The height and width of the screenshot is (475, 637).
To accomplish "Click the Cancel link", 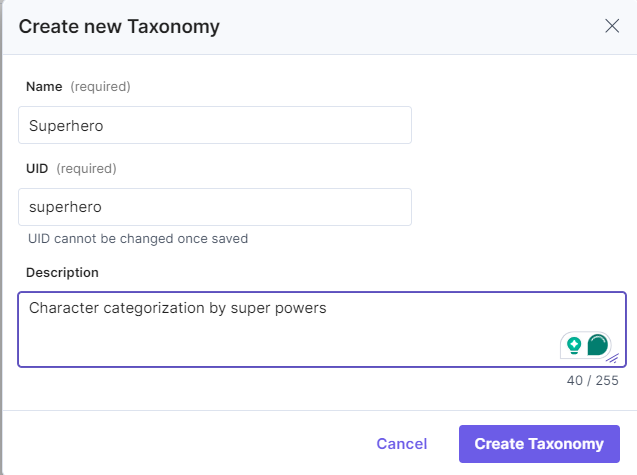I will pyautogui.click(x=402, y=444).
